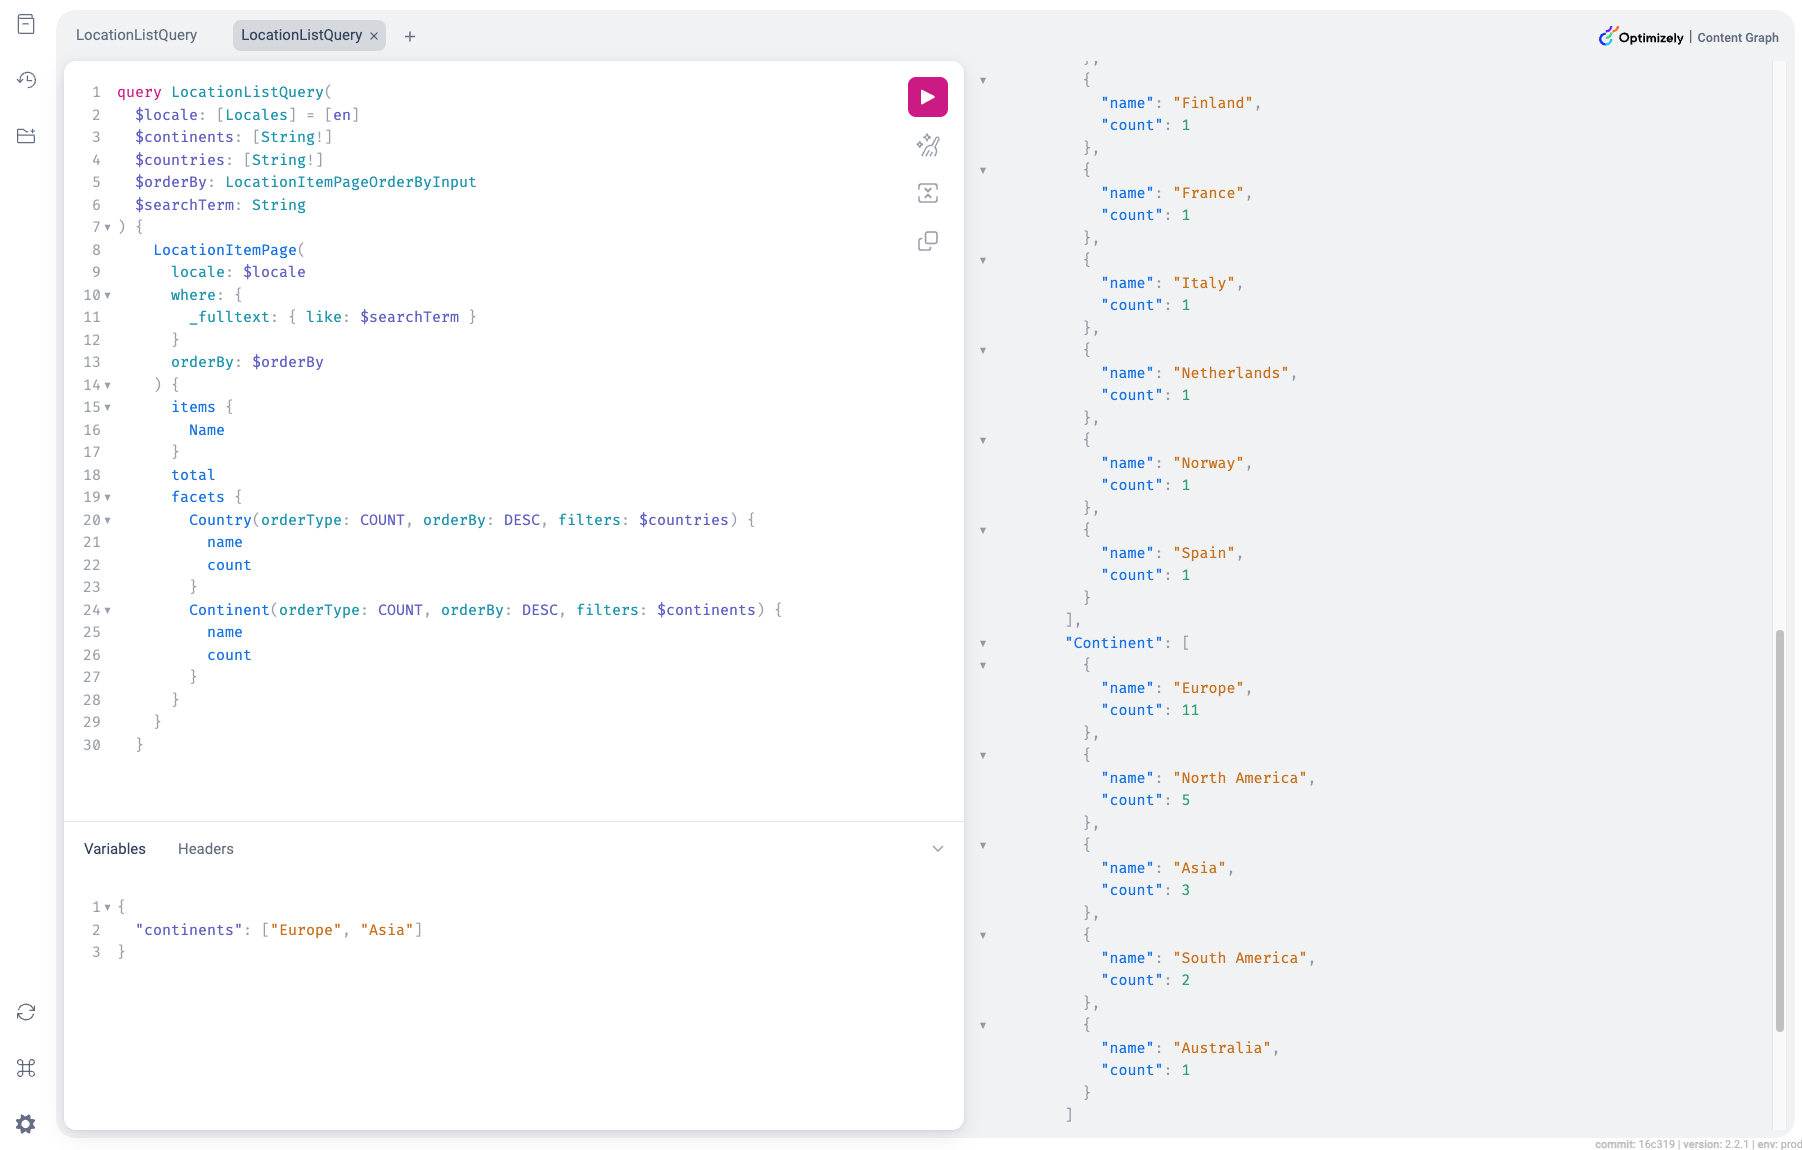Select the Variables editor tab
Screen dimensions: 1802x1150
pos(115,849)
